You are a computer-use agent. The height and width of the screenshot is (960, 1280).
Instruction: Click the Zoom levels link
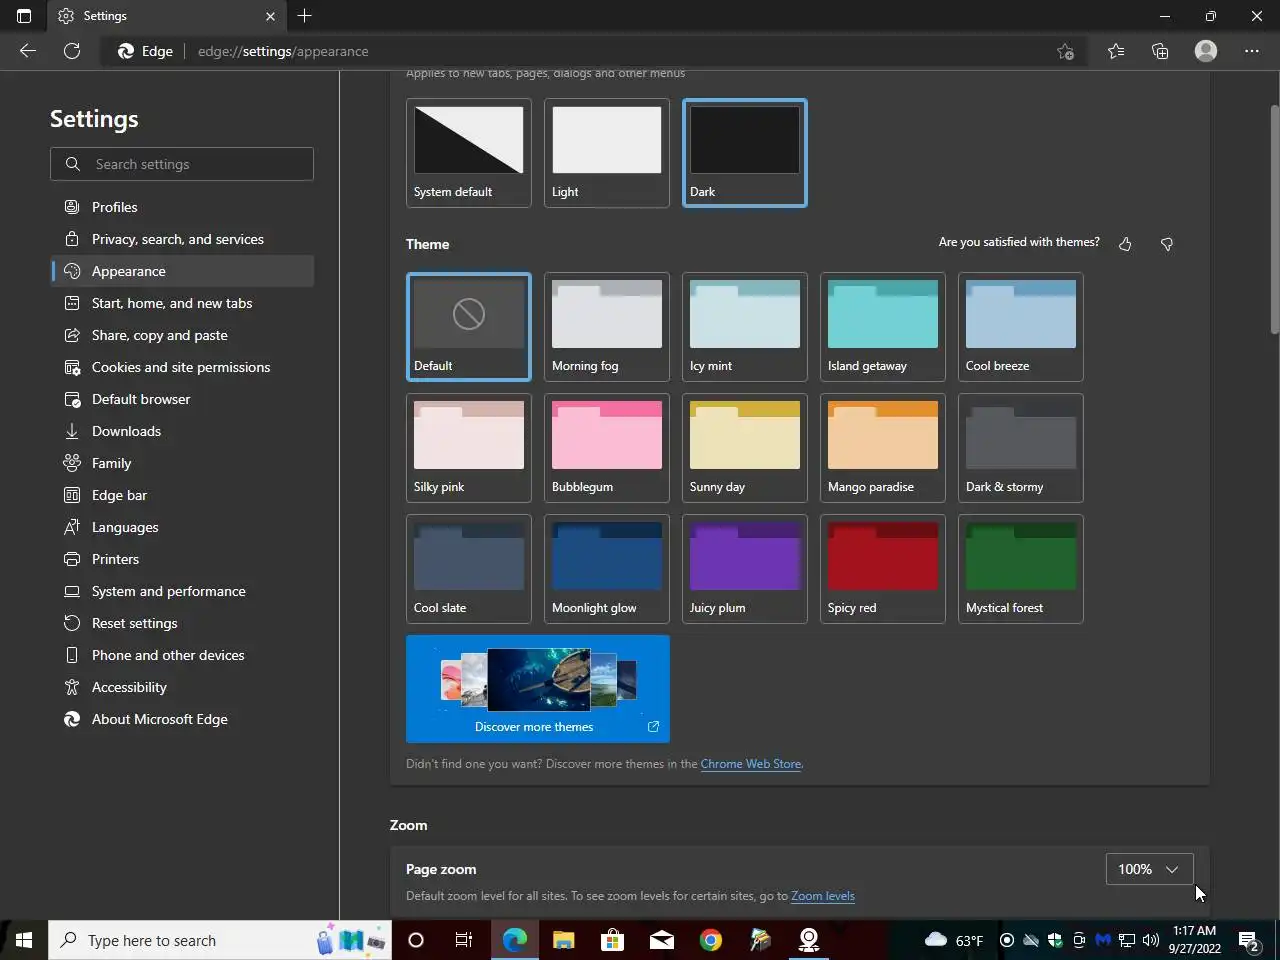click(823, 896)
